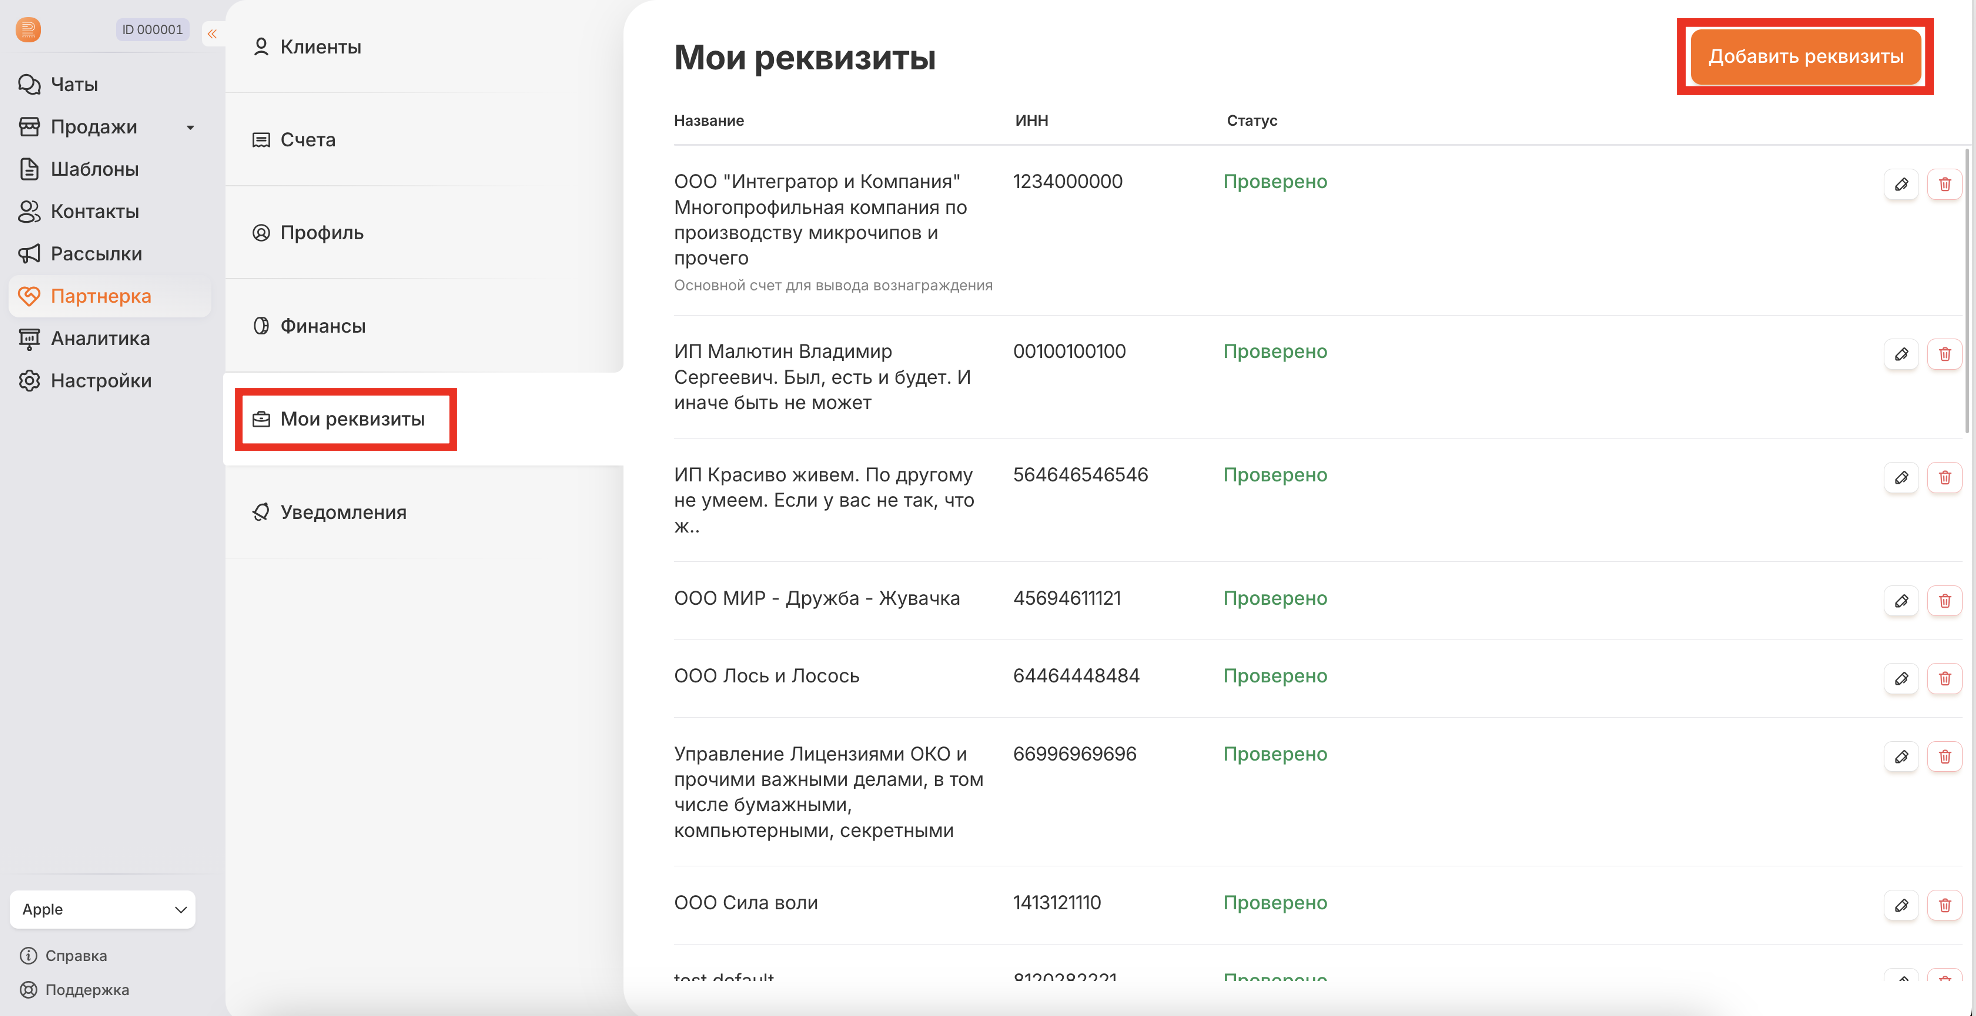The image size is (1976, 1016).
Task: Click trash icon for ИП Красиво живем
Action: point(1944,478)
